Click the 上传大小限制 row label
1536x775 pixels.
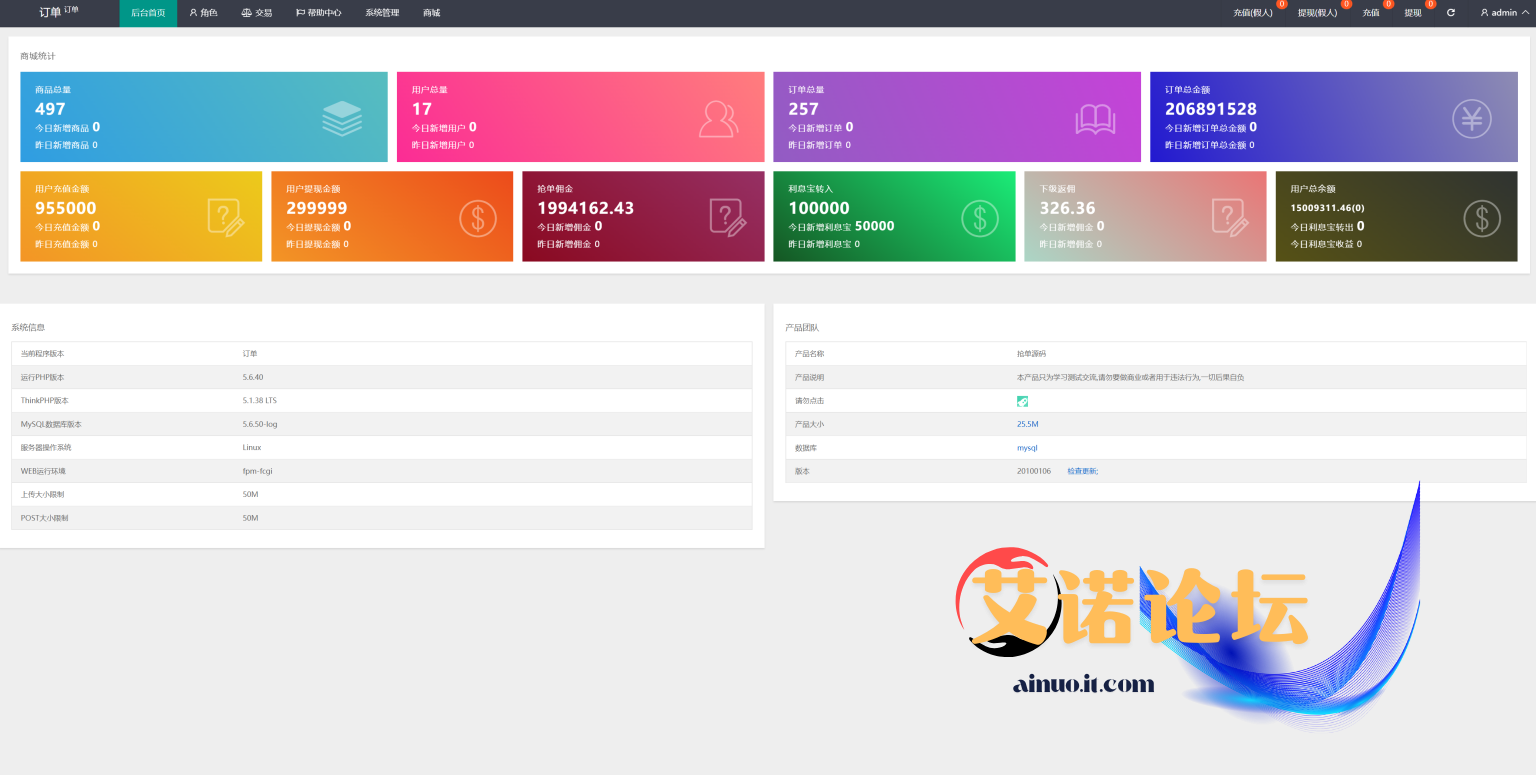45,494
